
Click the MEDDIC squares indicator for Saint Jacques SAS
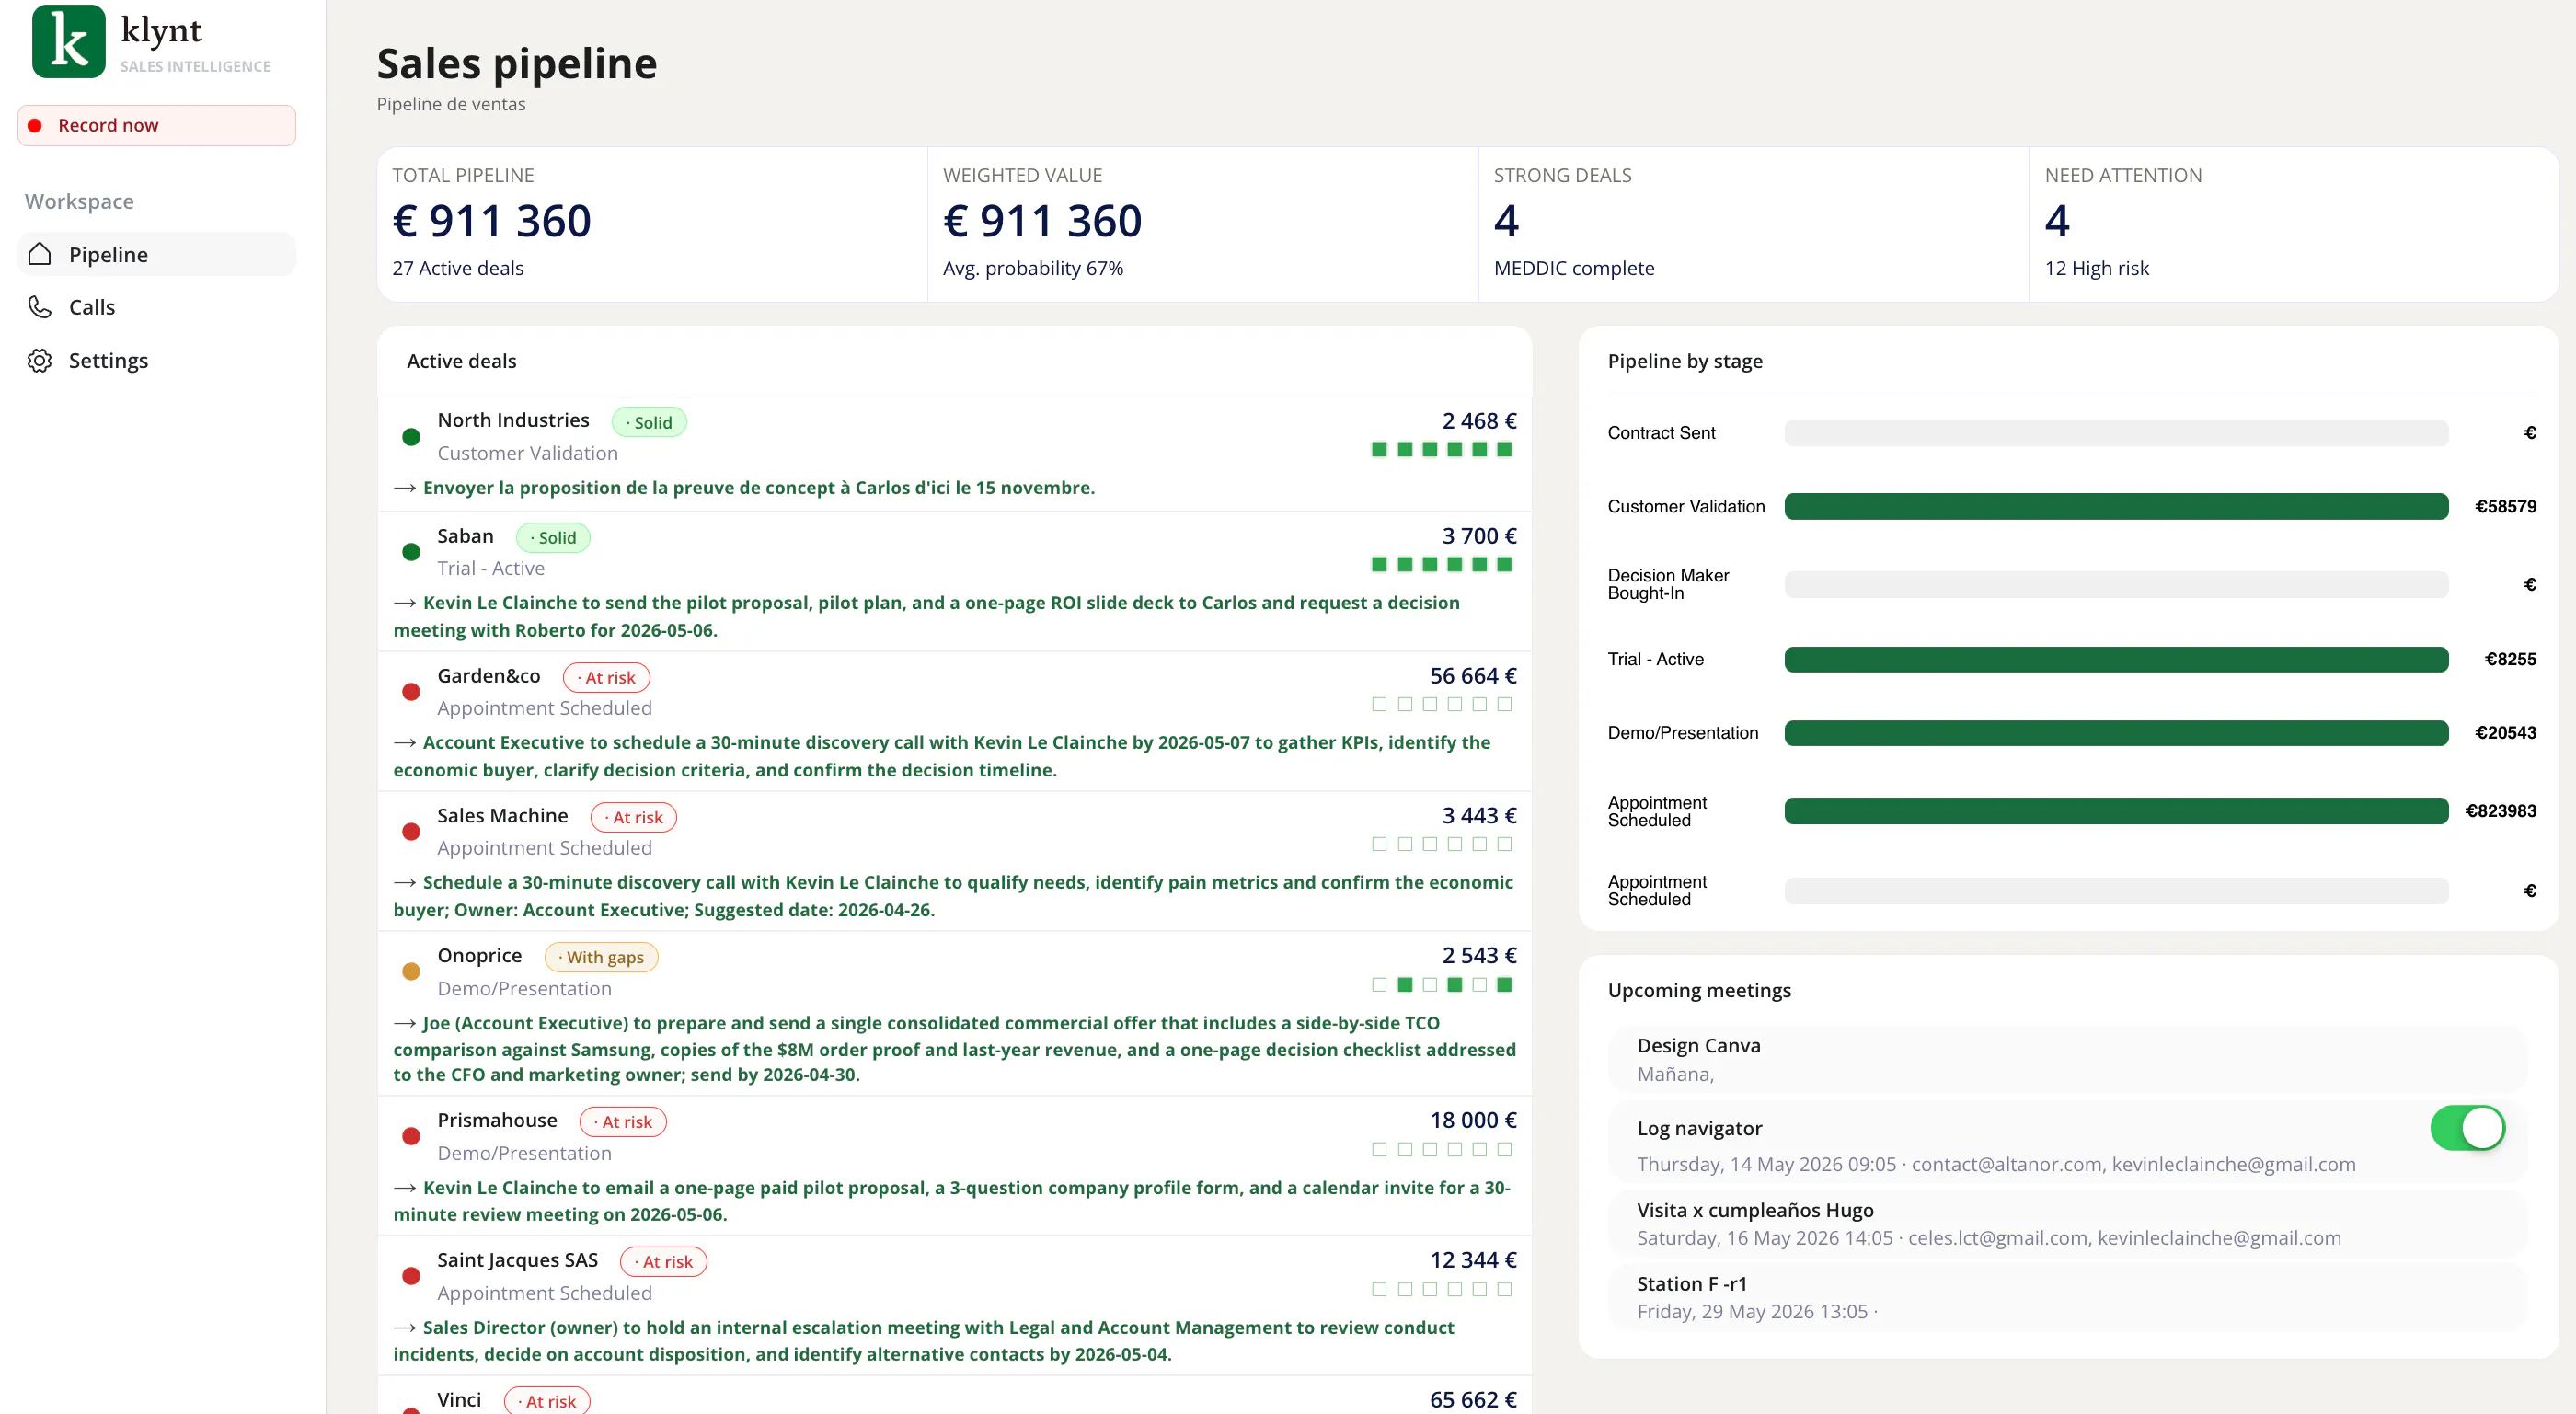click(1442, 1290)
